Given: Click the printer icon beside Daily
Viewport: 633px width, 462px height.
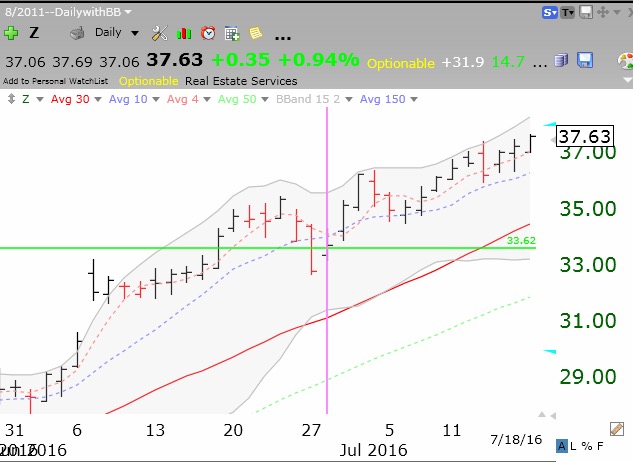Looking at the screenshot, I should [x=77, y=34].
